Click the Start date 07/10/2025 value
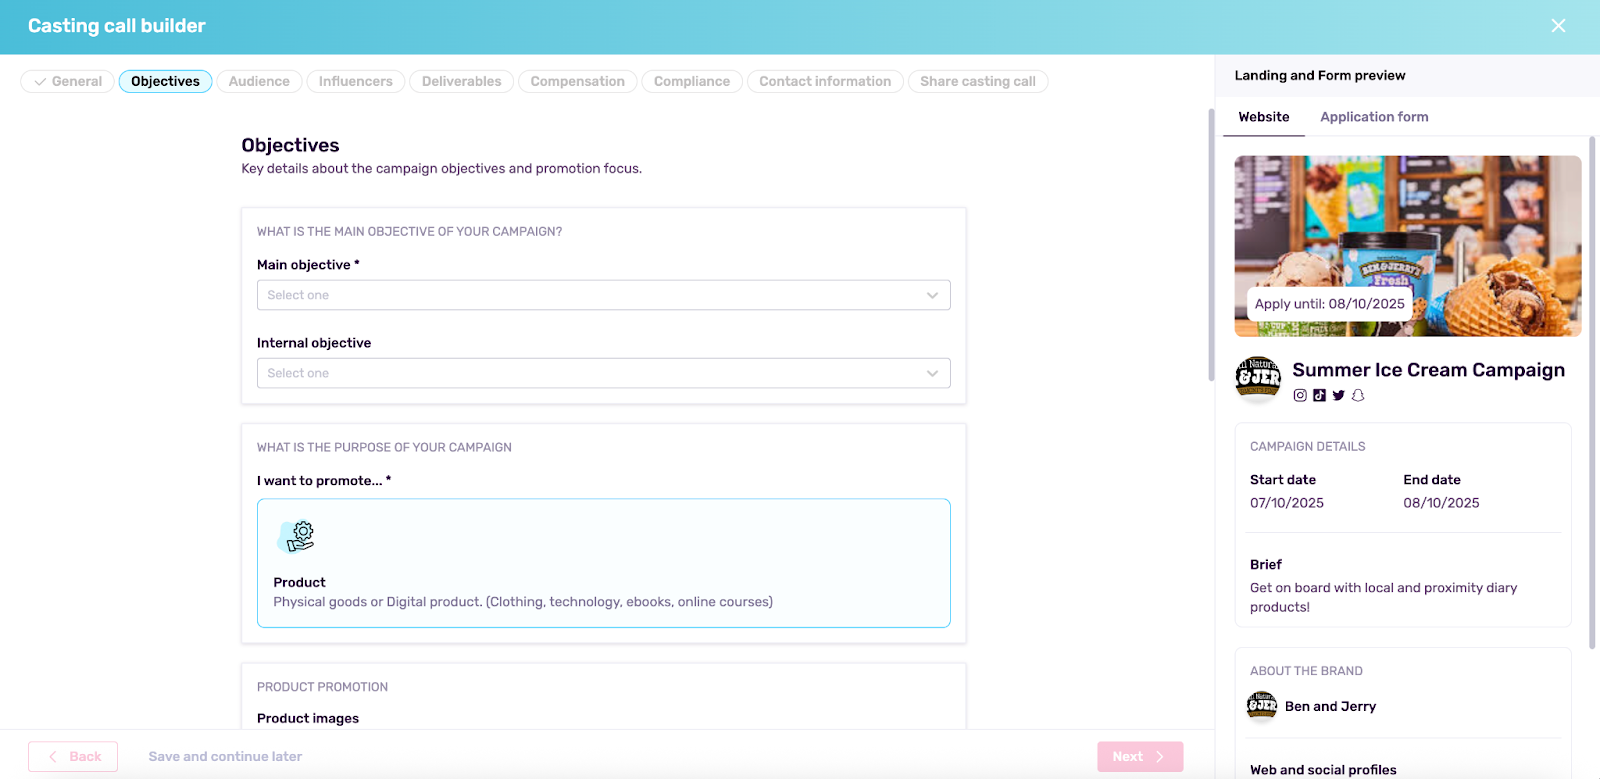Viewport: 1600px width, 779px height. 1287,503
